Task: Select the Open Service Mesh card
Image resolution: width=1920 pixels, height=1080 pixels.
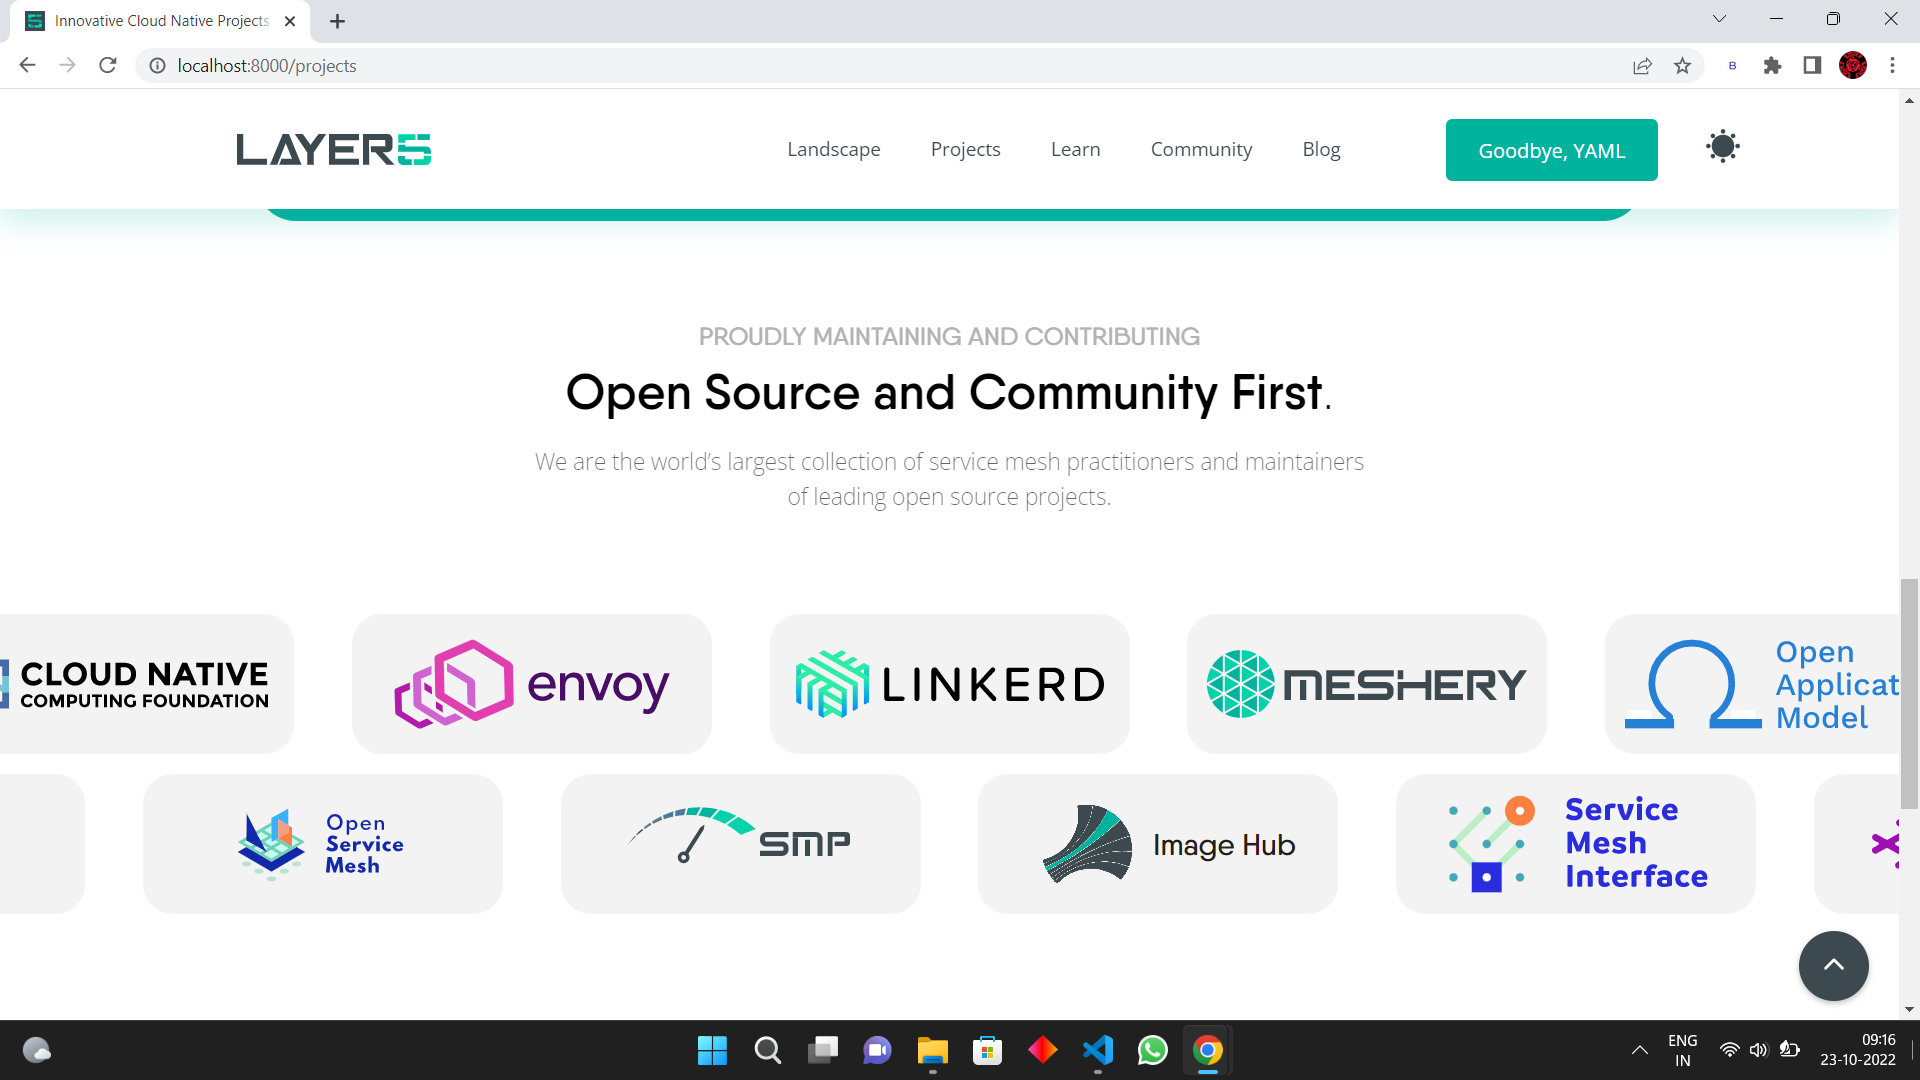Action: 322,844
